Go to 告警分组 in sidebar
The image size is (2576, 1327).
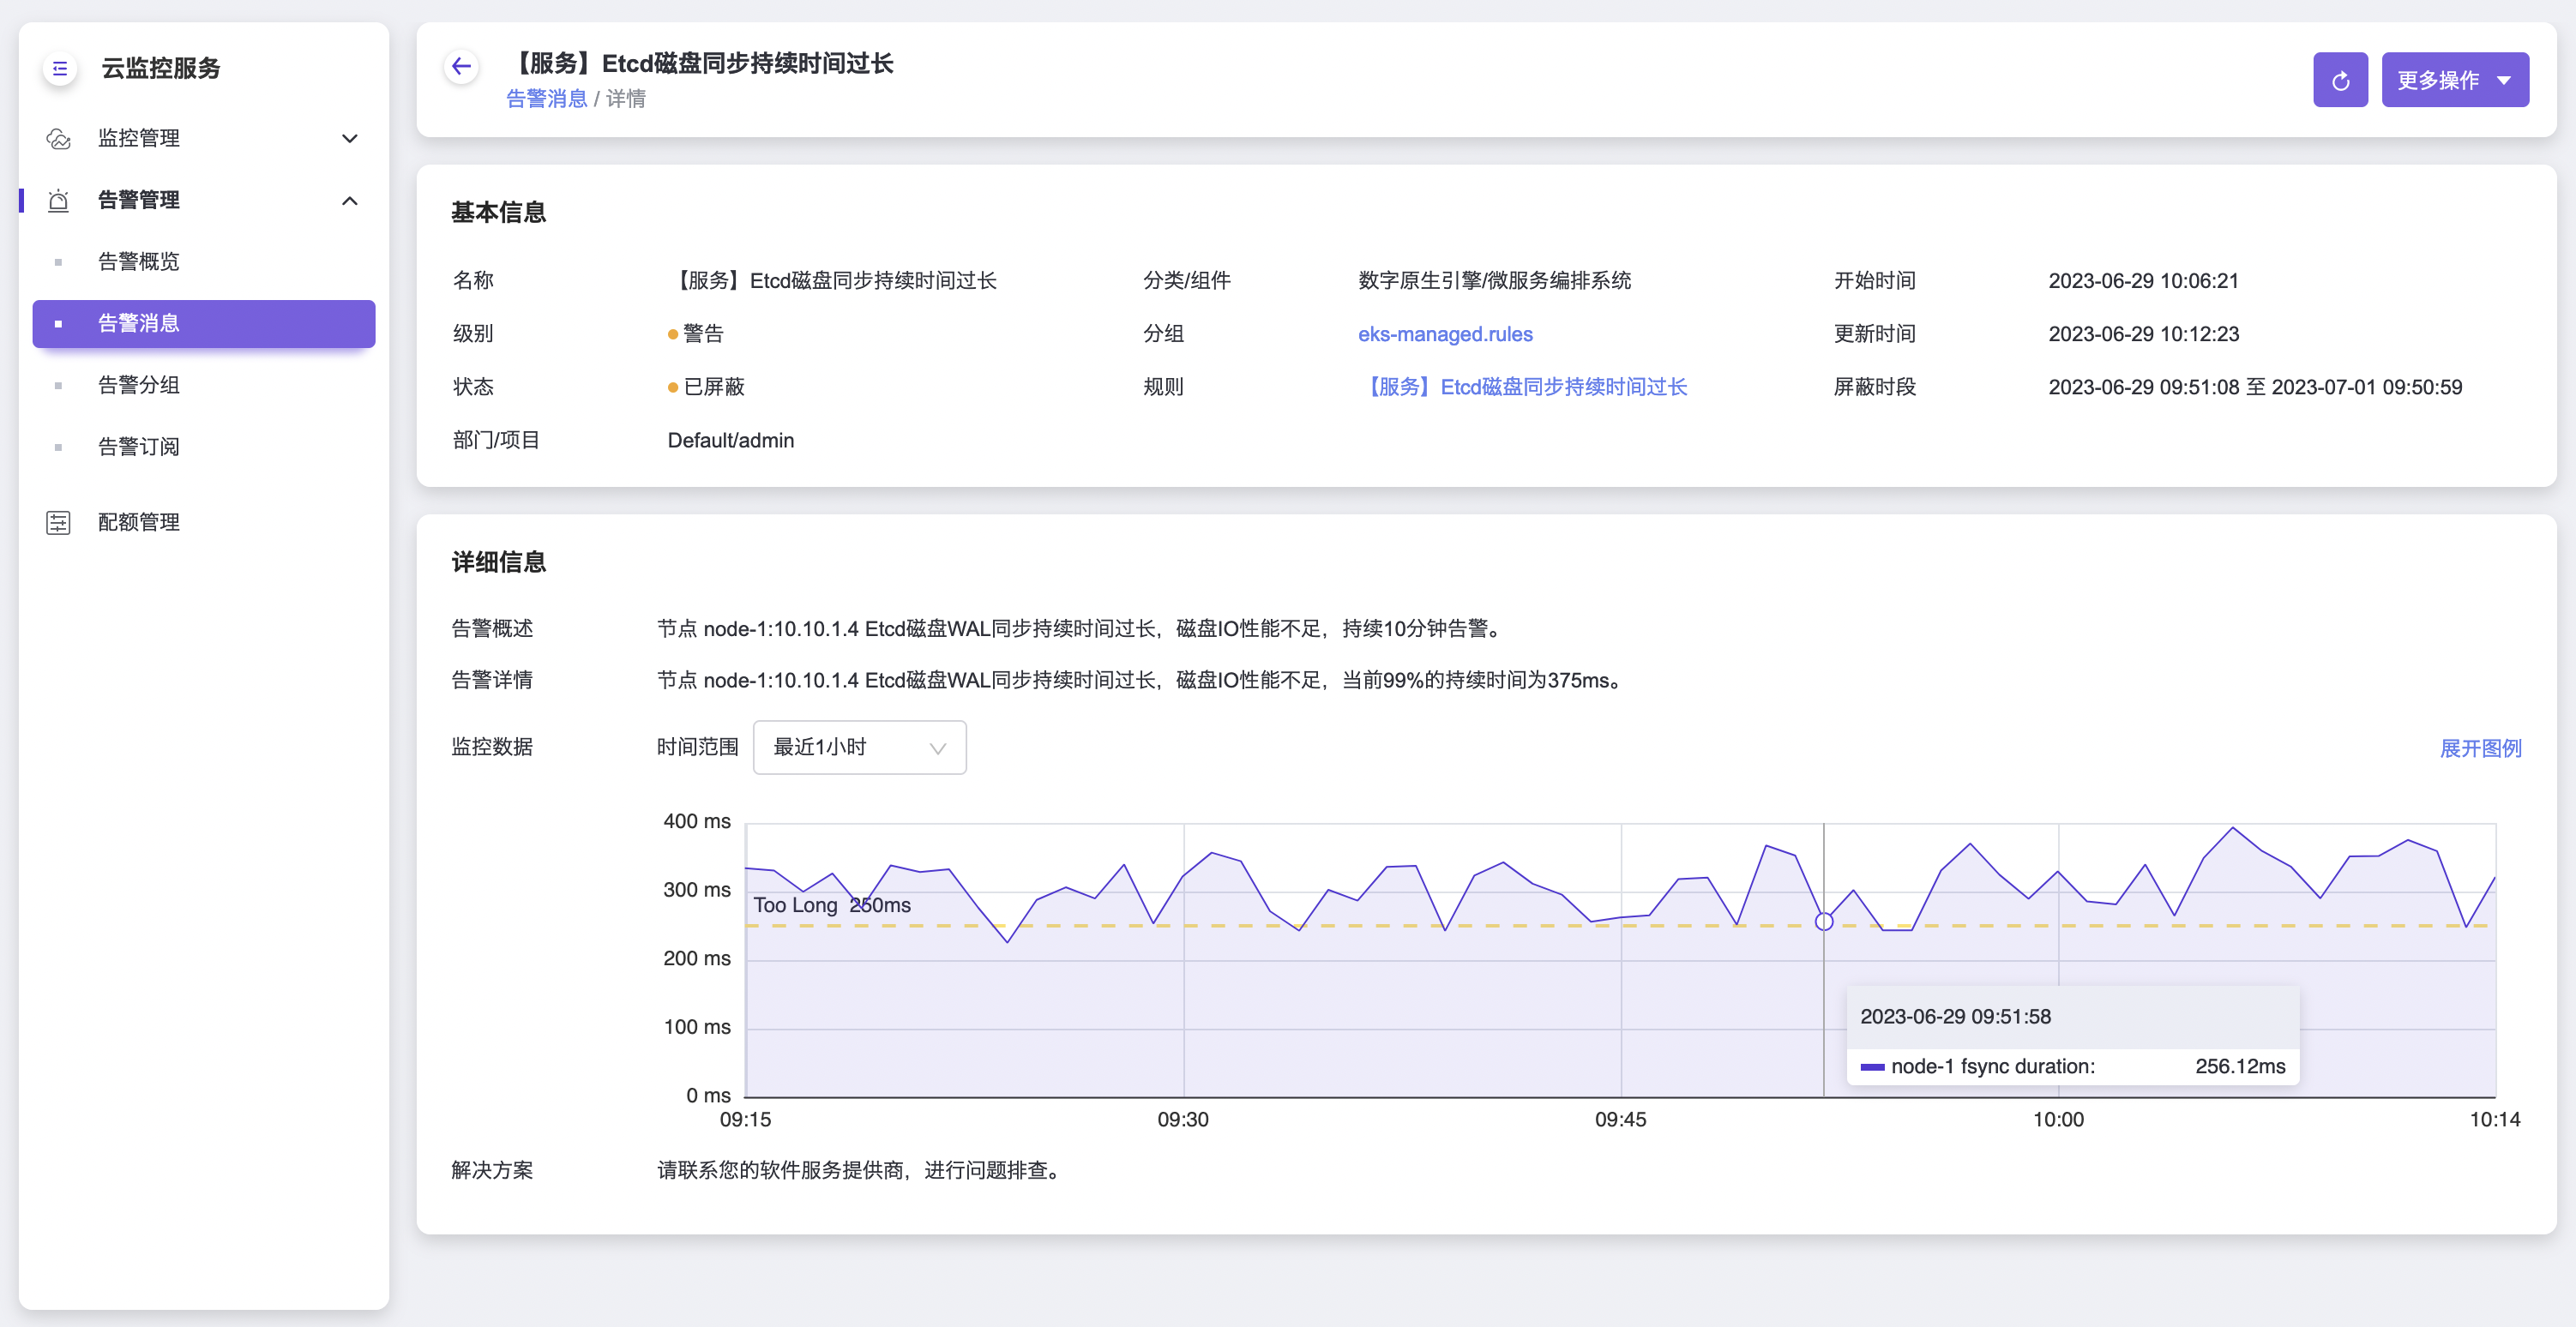(x=139, y=385)
